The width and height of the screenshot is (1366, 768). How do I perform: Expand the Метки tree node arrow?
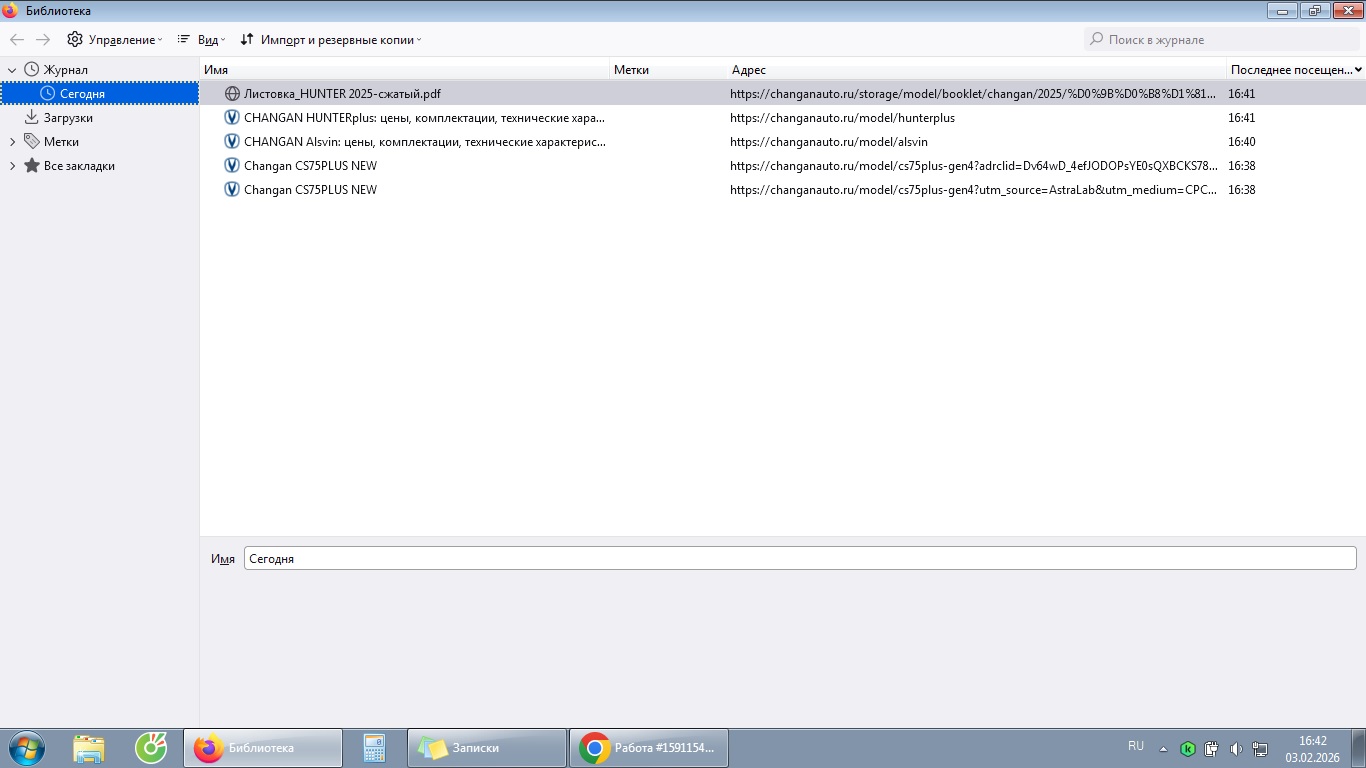pyautogui.click(x=12, y=142)
